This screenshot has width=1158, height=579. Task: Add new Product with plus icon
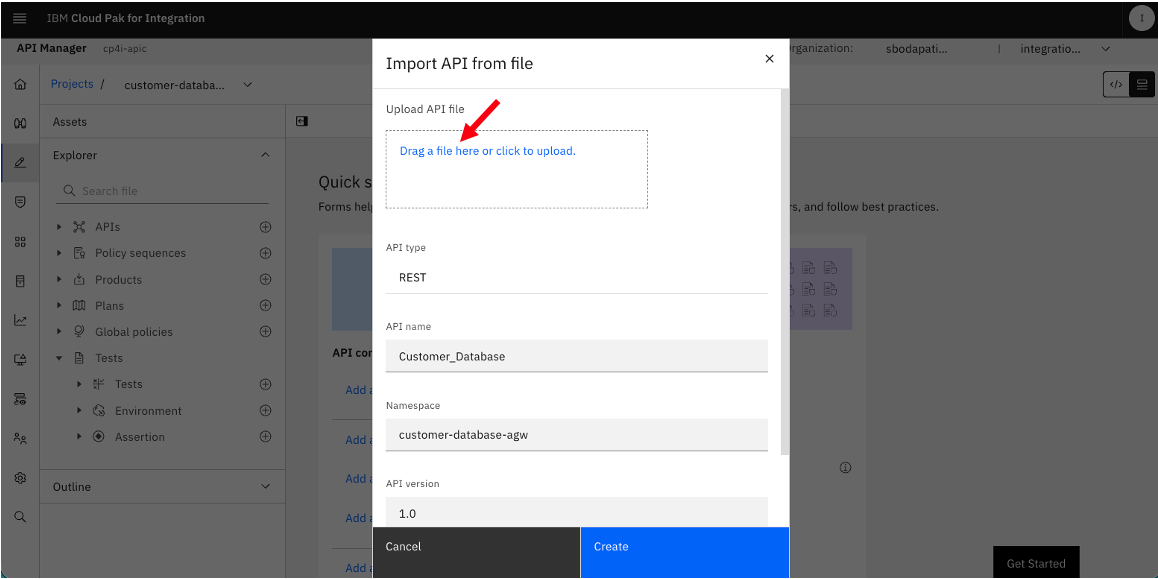pyautogui.click(x=266, y=279)
